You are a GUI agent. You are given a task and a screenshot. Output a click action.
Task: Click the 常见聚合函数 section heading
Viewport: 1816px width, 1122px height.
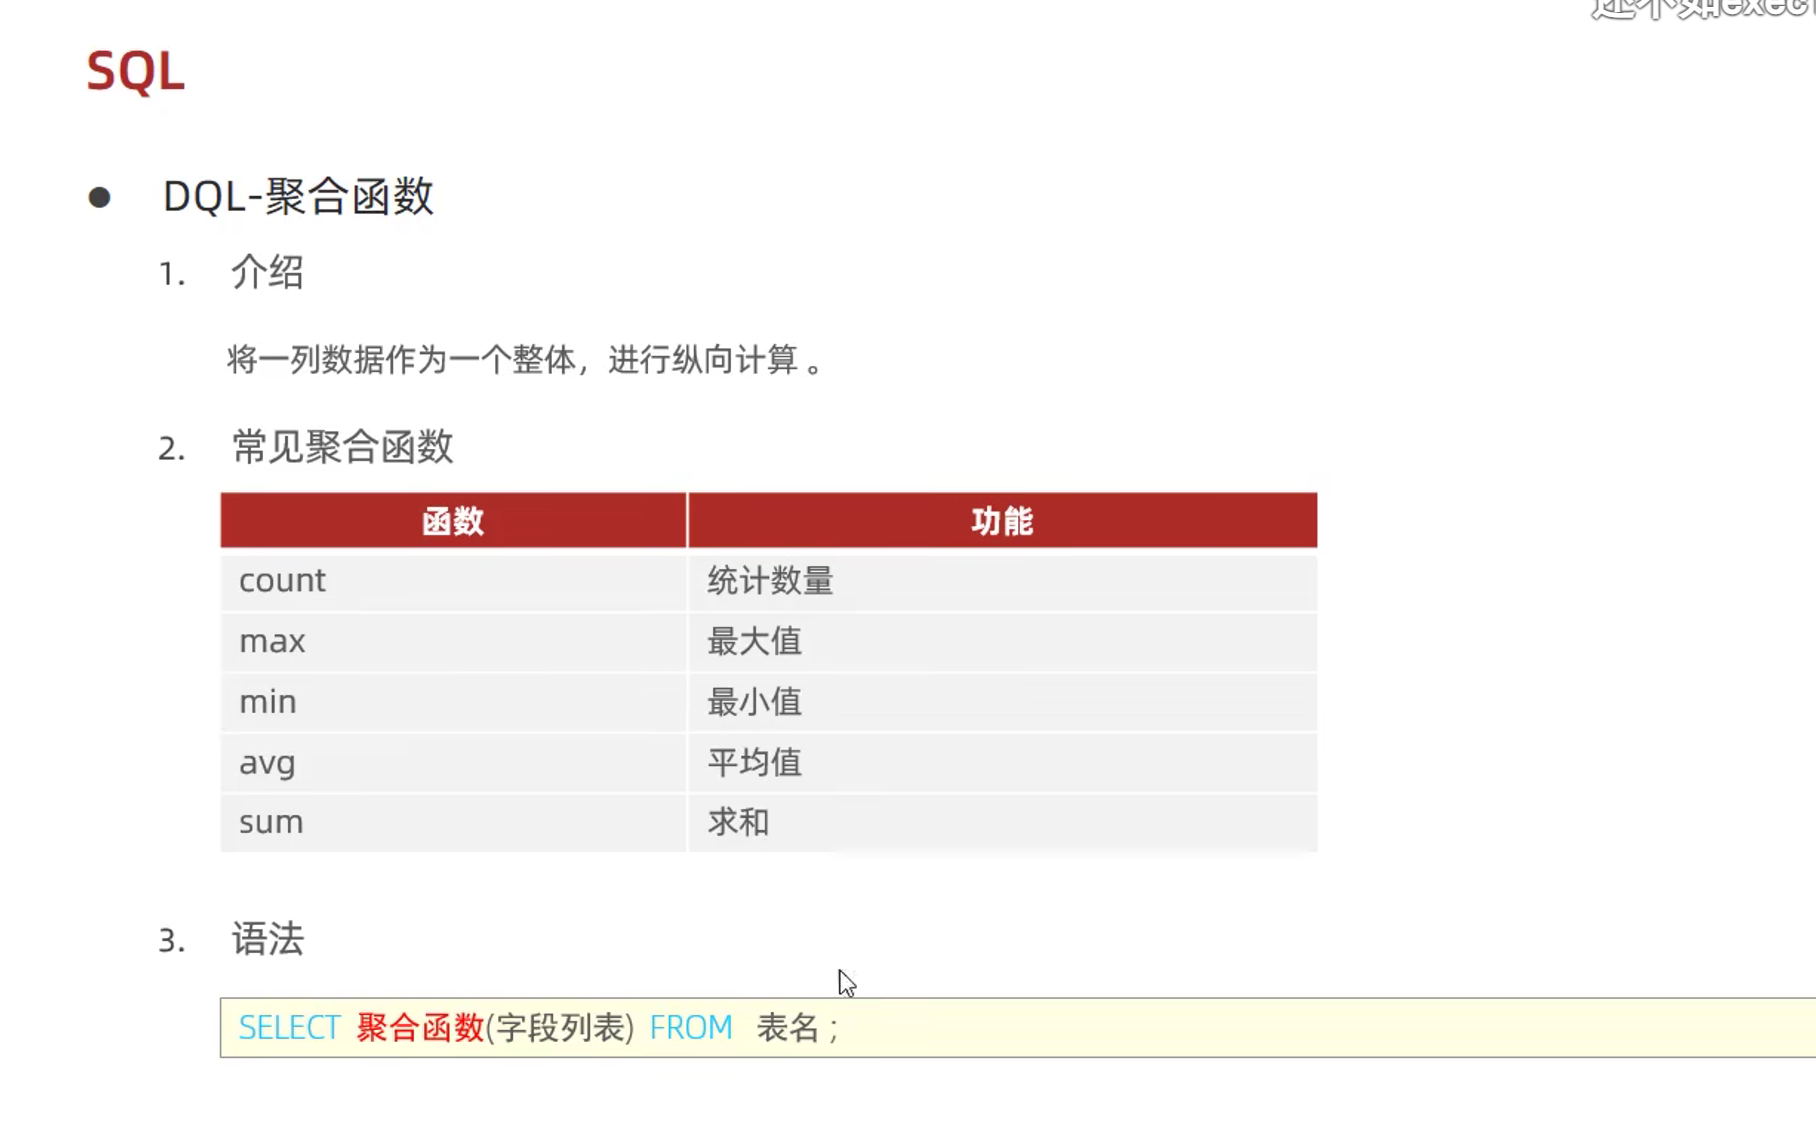(x=340, y=447)
